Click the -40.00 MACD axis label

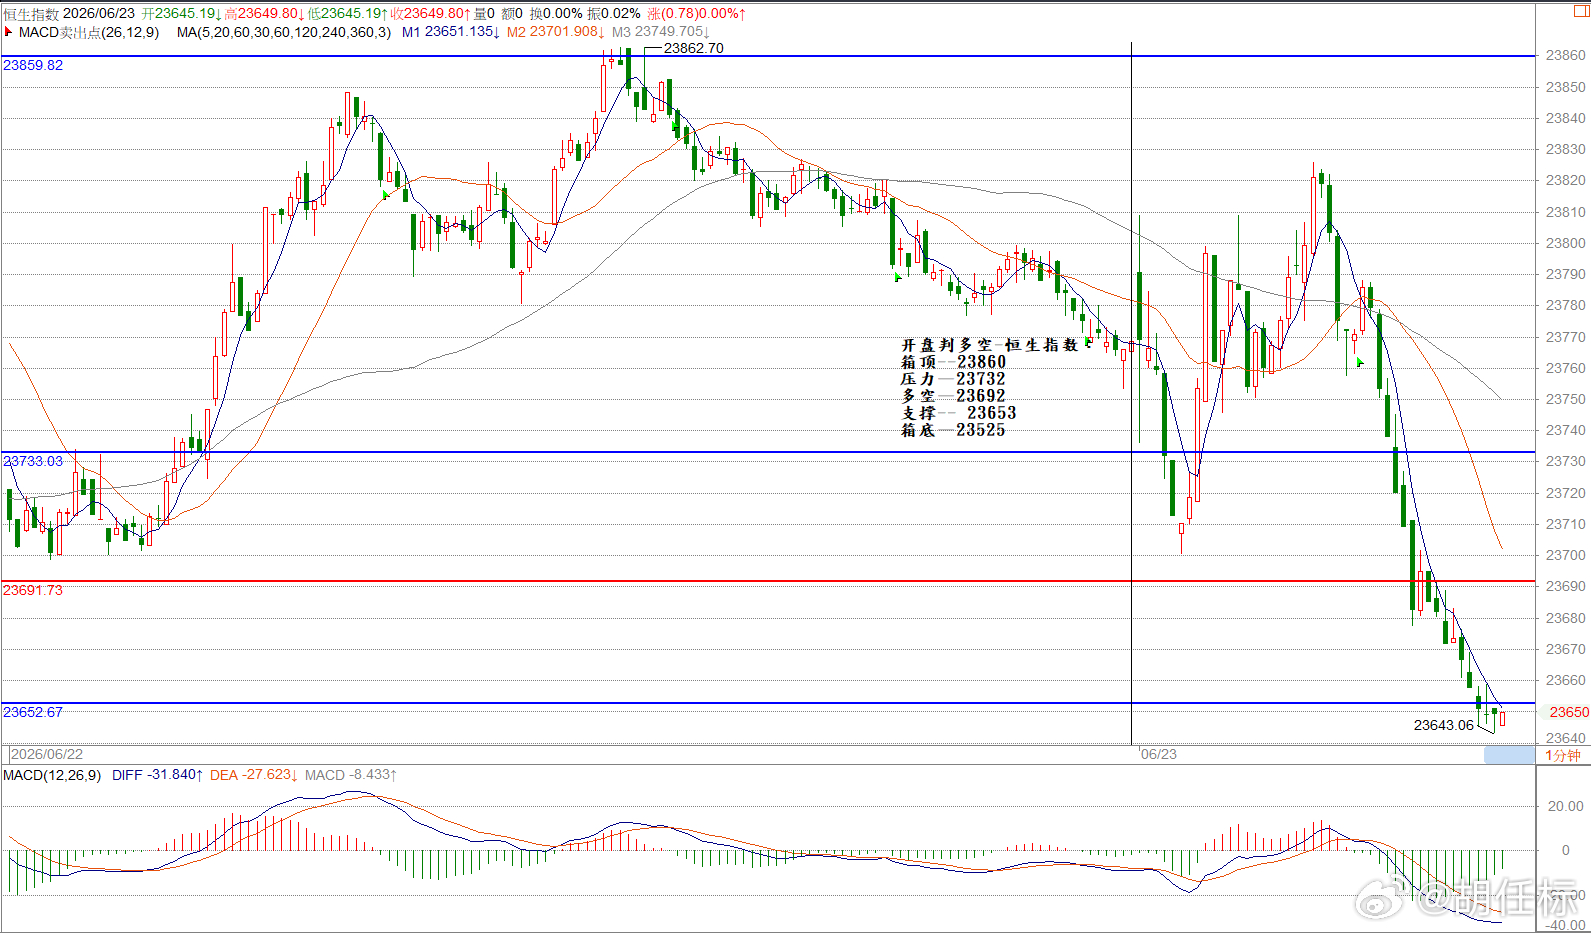point(1563,925)
